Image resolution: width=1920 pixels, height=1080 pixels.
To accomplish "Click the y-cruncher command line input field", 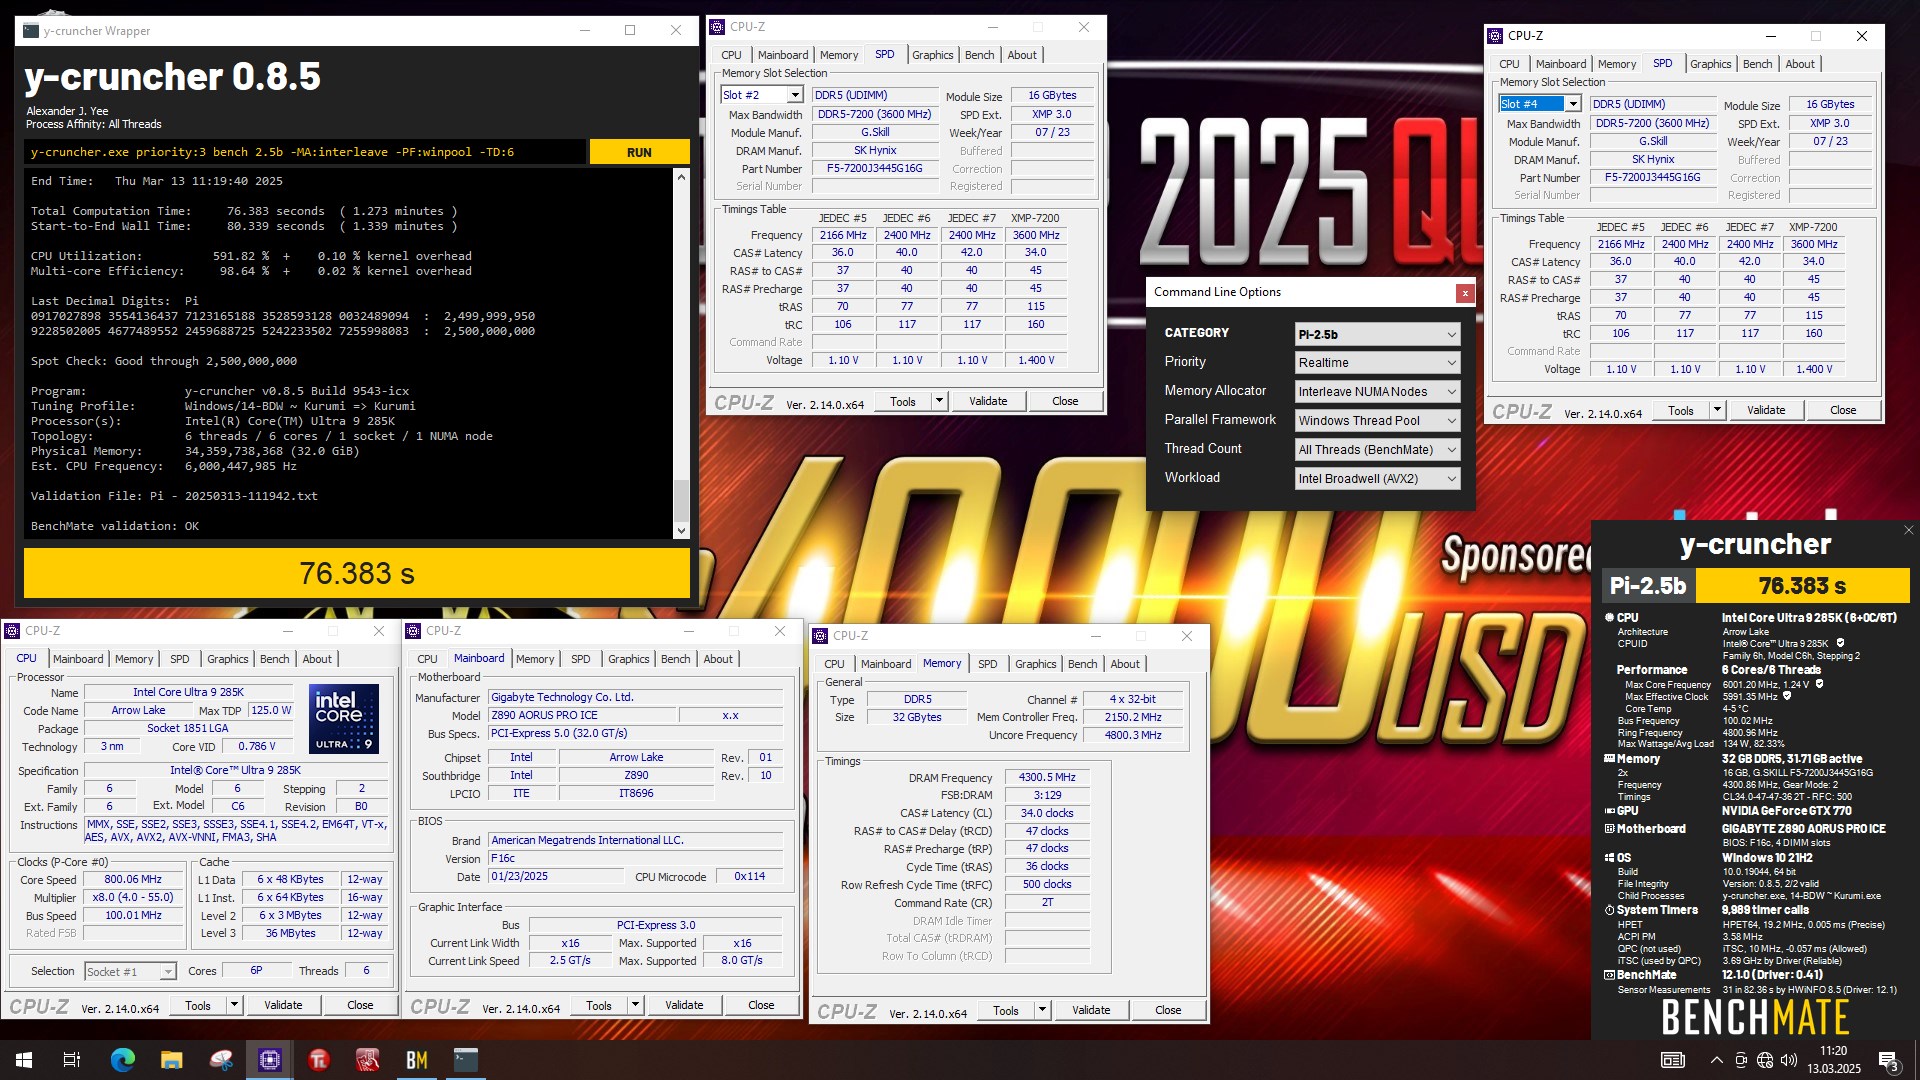I will 305,152.
